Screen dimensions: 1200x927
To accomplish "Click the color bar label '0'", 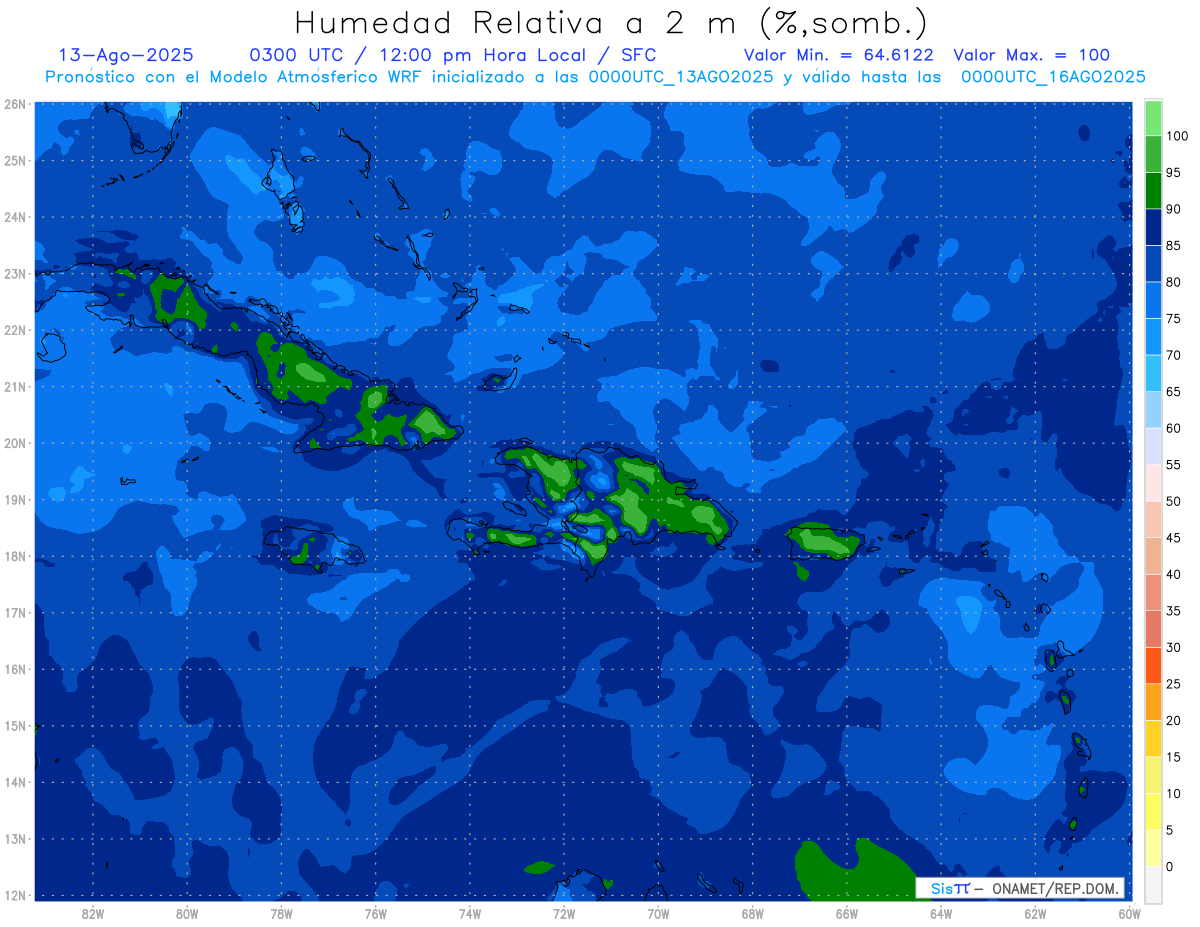I will (1169, 866).
